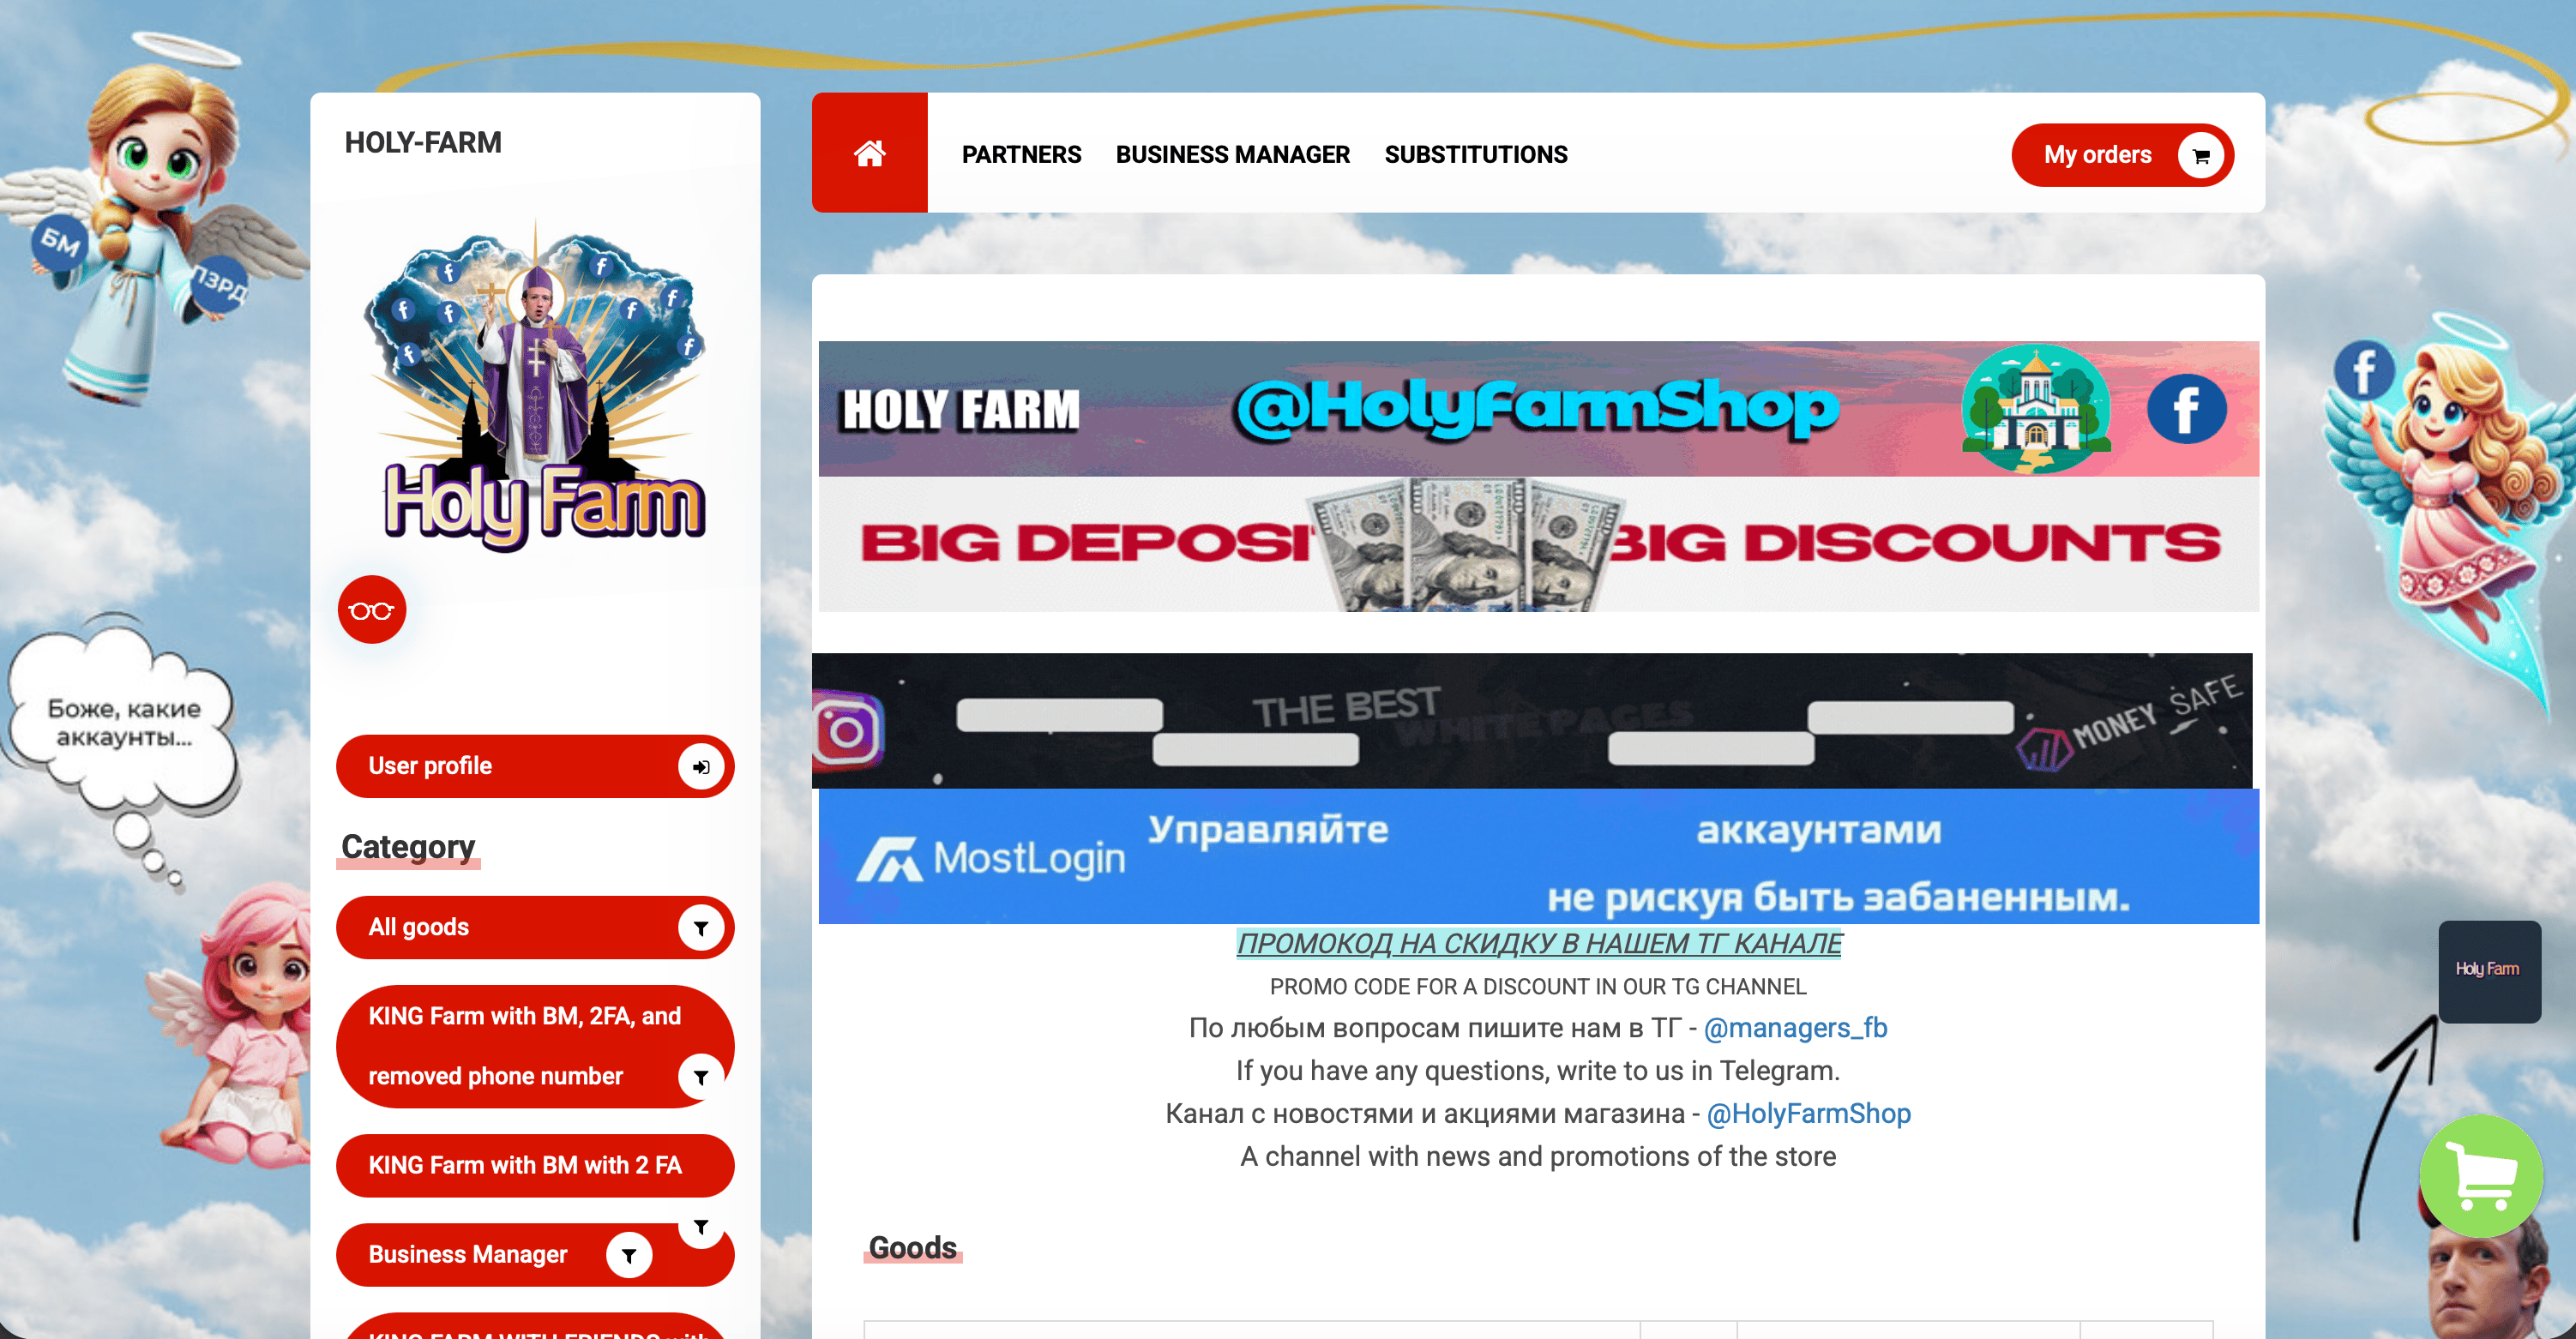Open the @HolyFarmShop channel link

point(1808,1114)
